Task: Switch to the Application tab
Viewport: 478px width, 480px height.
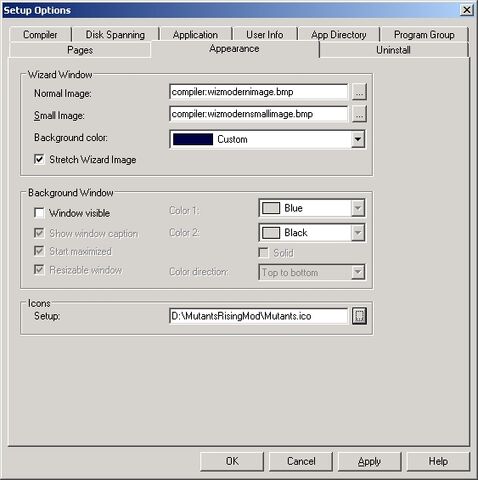Action: point(195,35)
